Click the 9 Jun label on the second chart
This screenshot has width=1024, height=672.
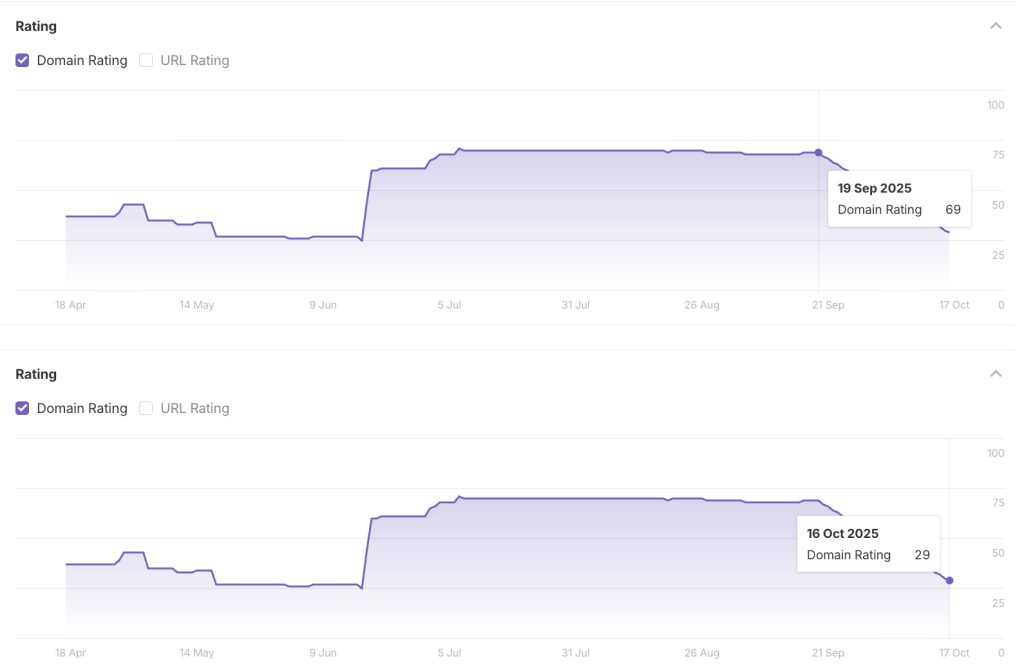coord(323,653)
